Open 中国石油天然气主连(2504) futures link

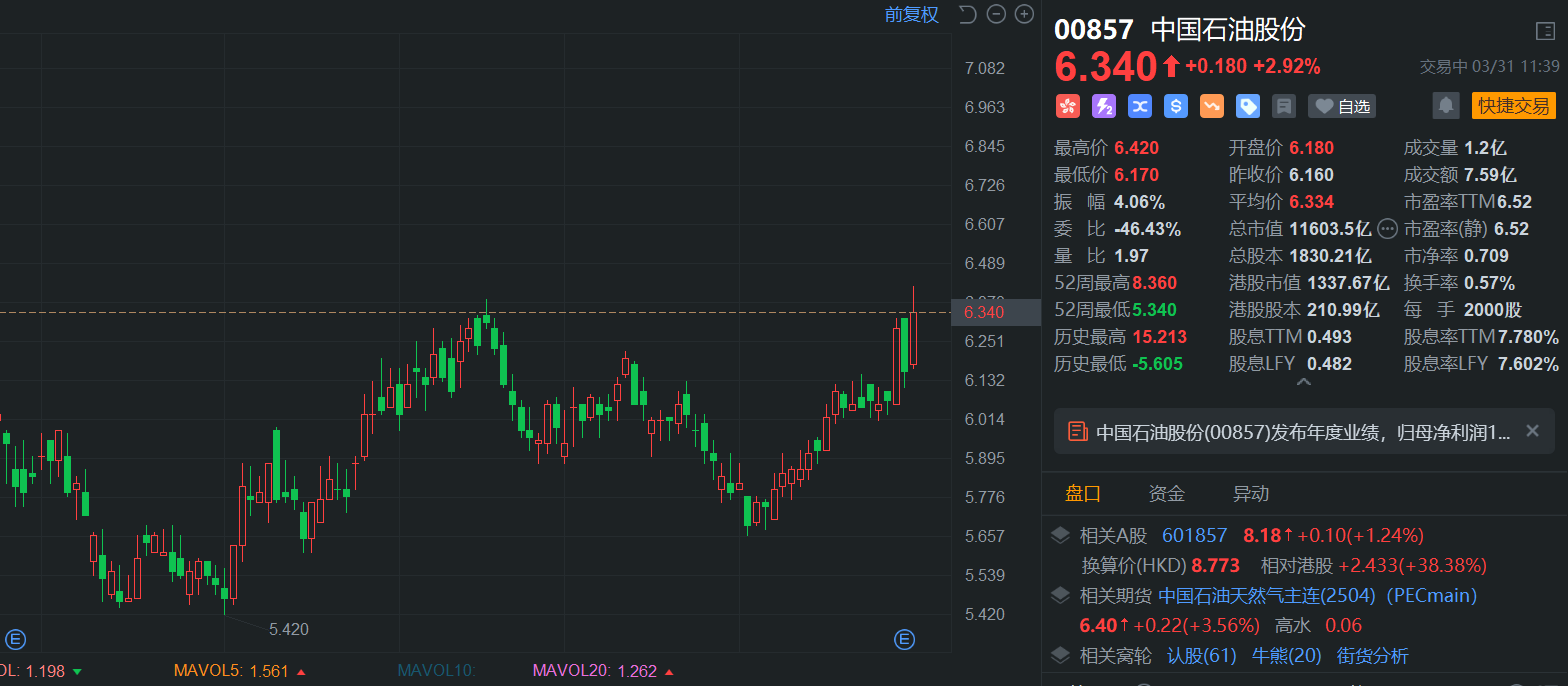[x=1267, y=596]
